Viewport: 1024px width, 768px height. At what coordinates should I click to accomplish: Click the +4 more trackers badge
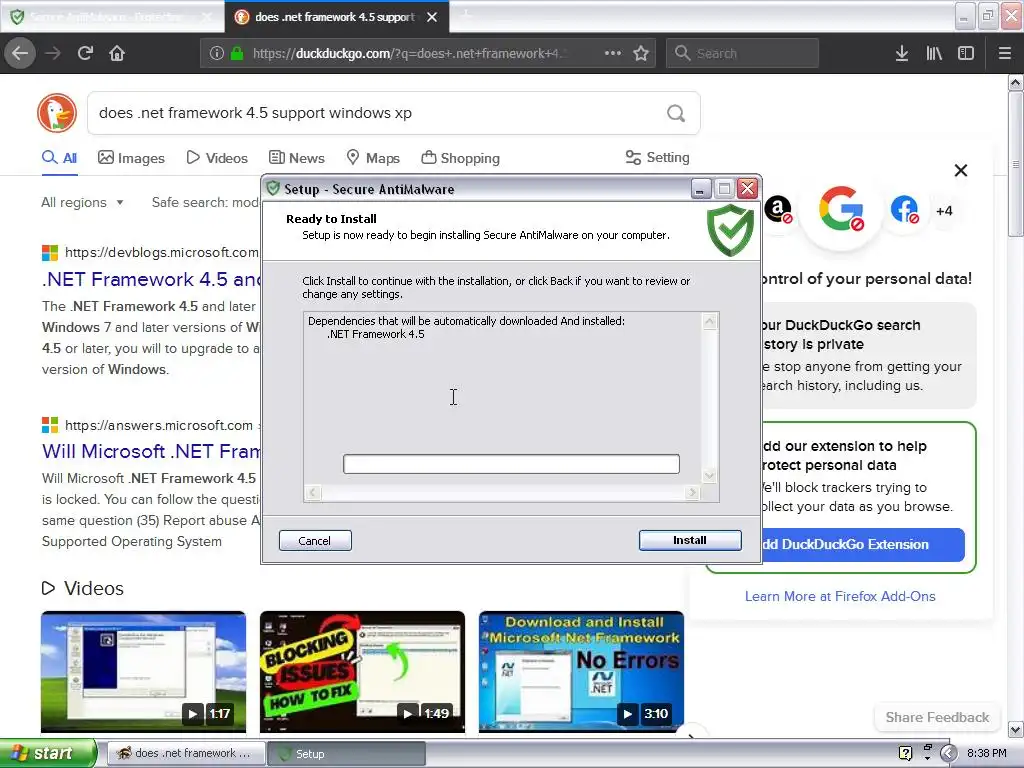tap(944, 211)
